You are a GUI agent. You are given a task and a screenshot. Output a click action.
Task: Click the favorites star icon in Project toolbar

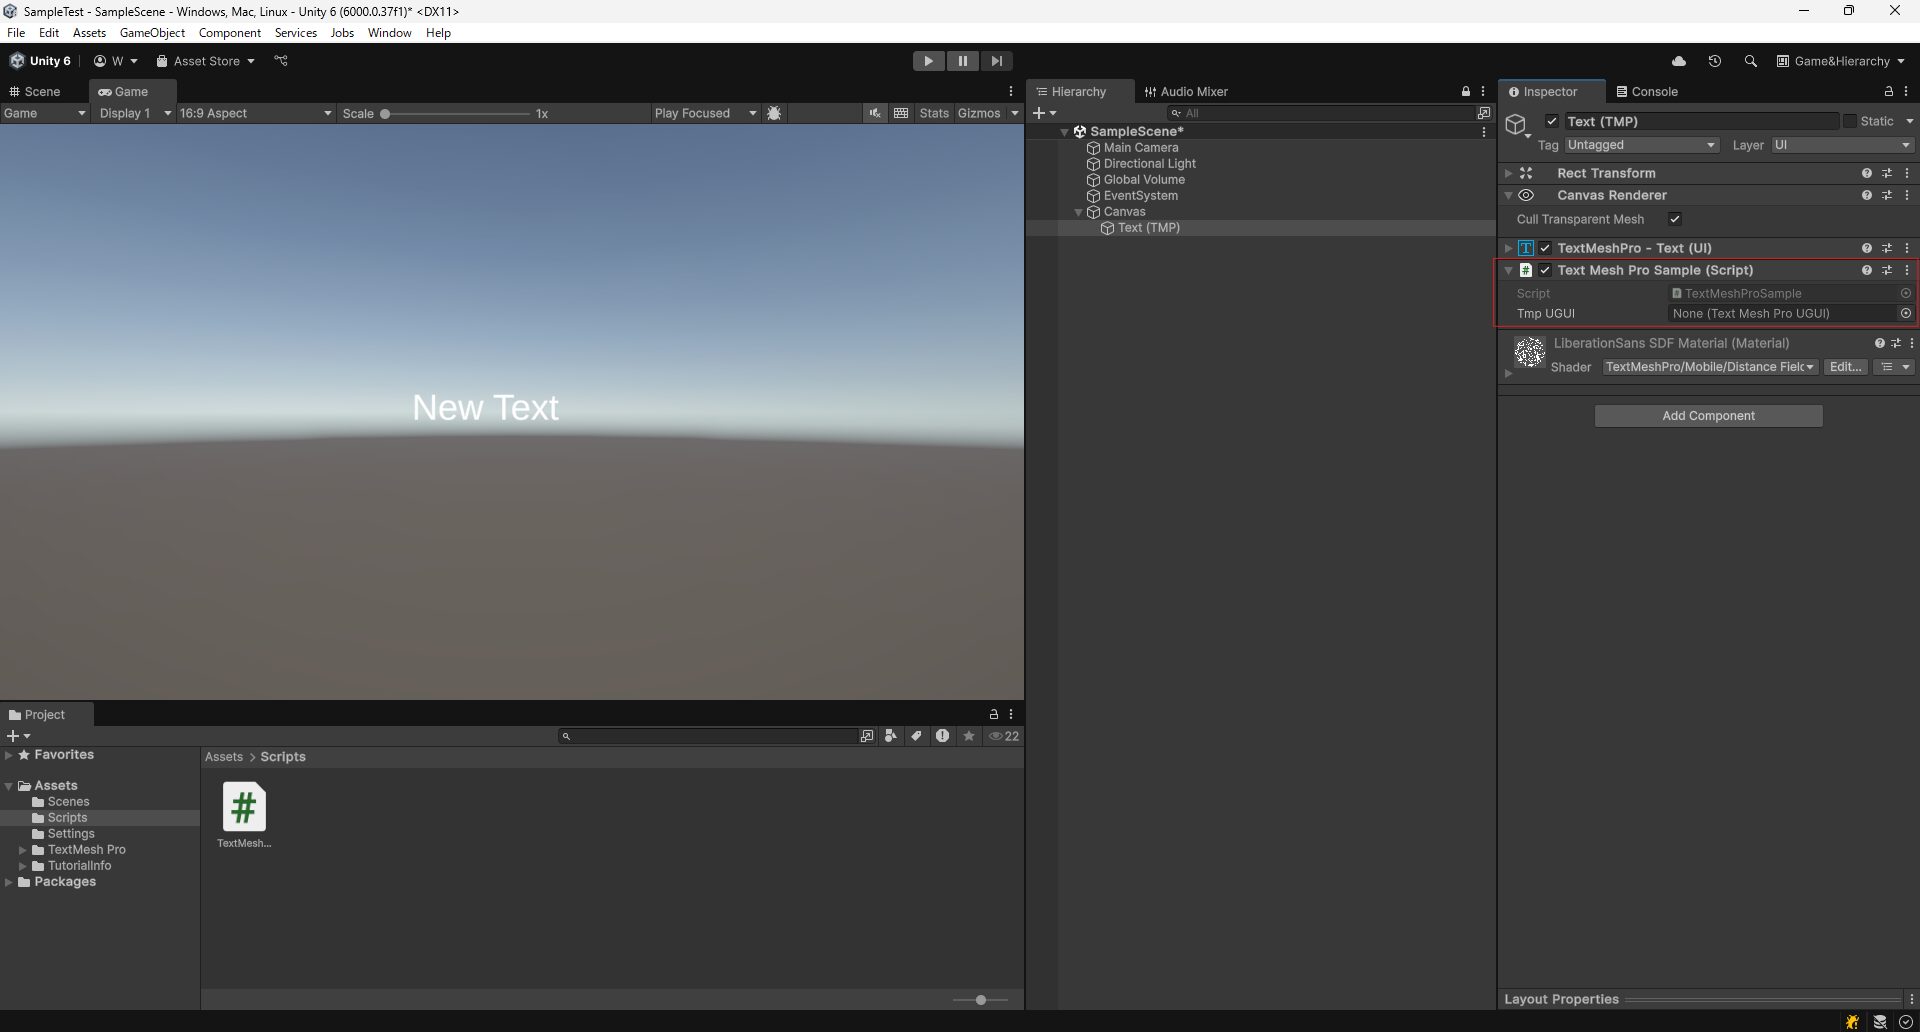[x=969, y=736]
